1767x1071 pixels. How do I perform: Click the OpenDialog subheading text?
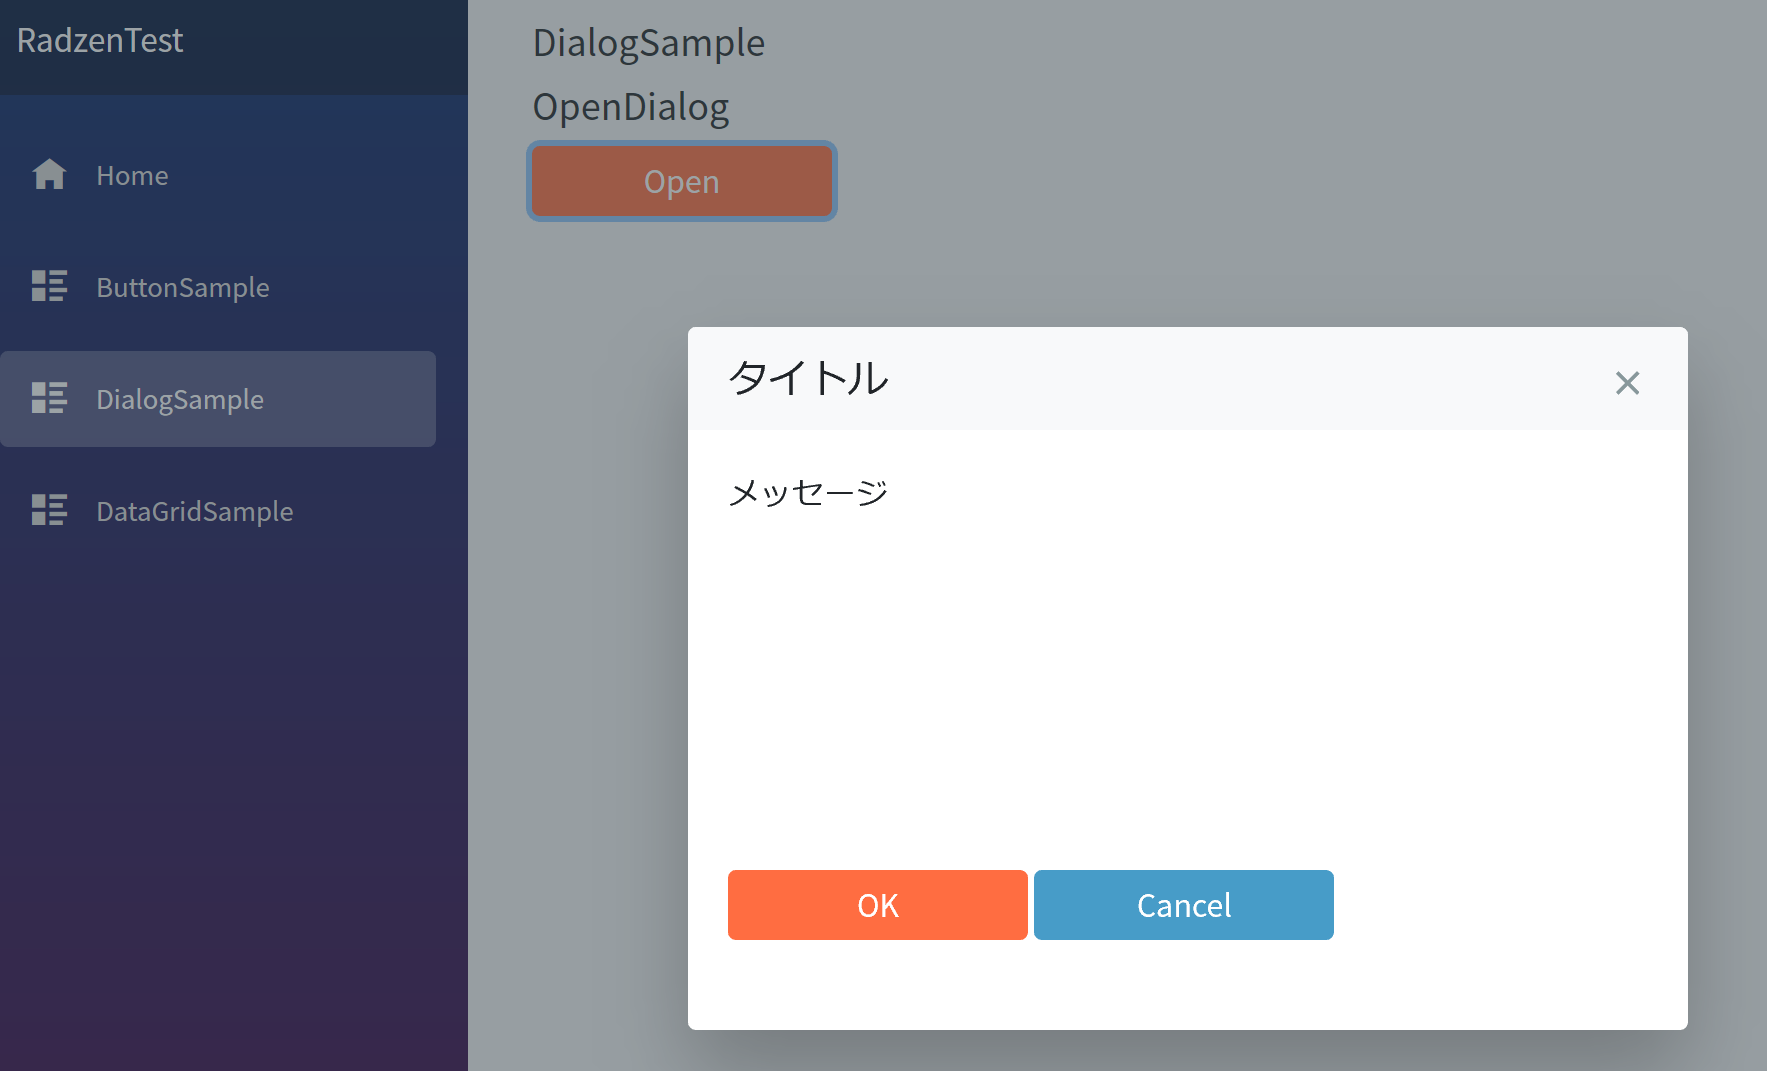click(630, 108)
